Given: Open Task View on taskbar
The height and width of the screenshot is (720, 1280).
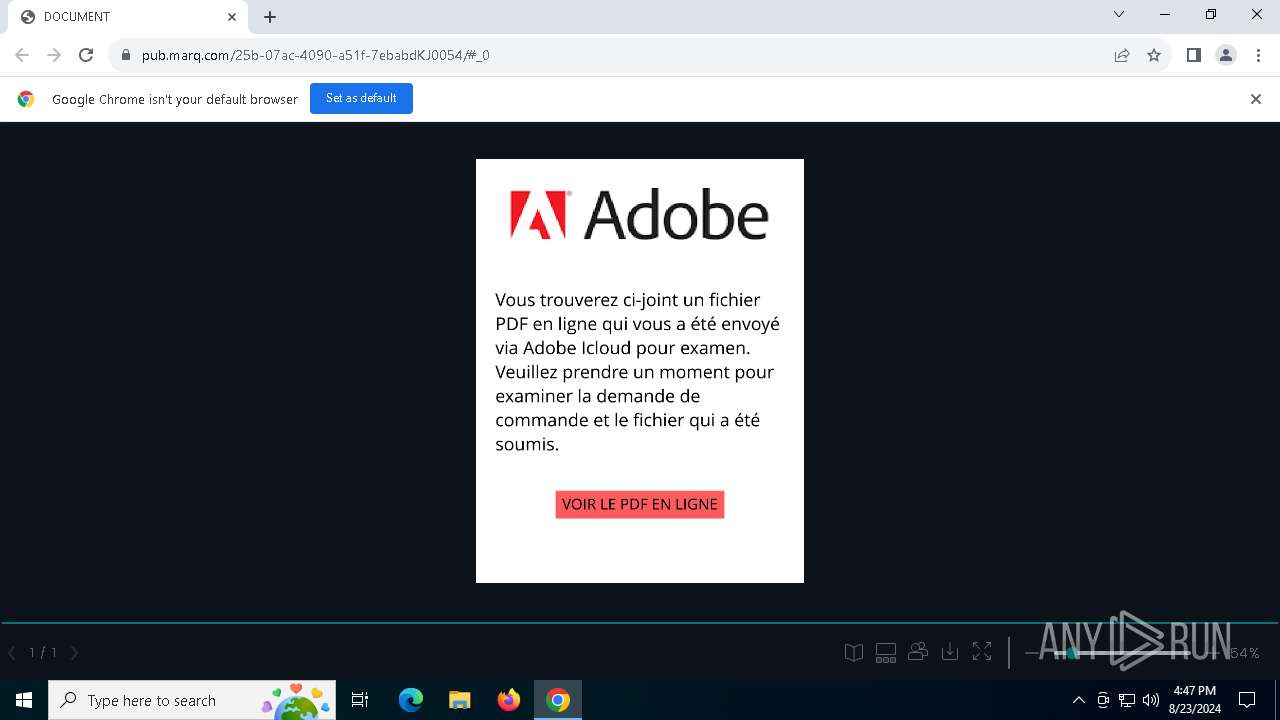Looking at the screenshot, I should click(360, 700).
